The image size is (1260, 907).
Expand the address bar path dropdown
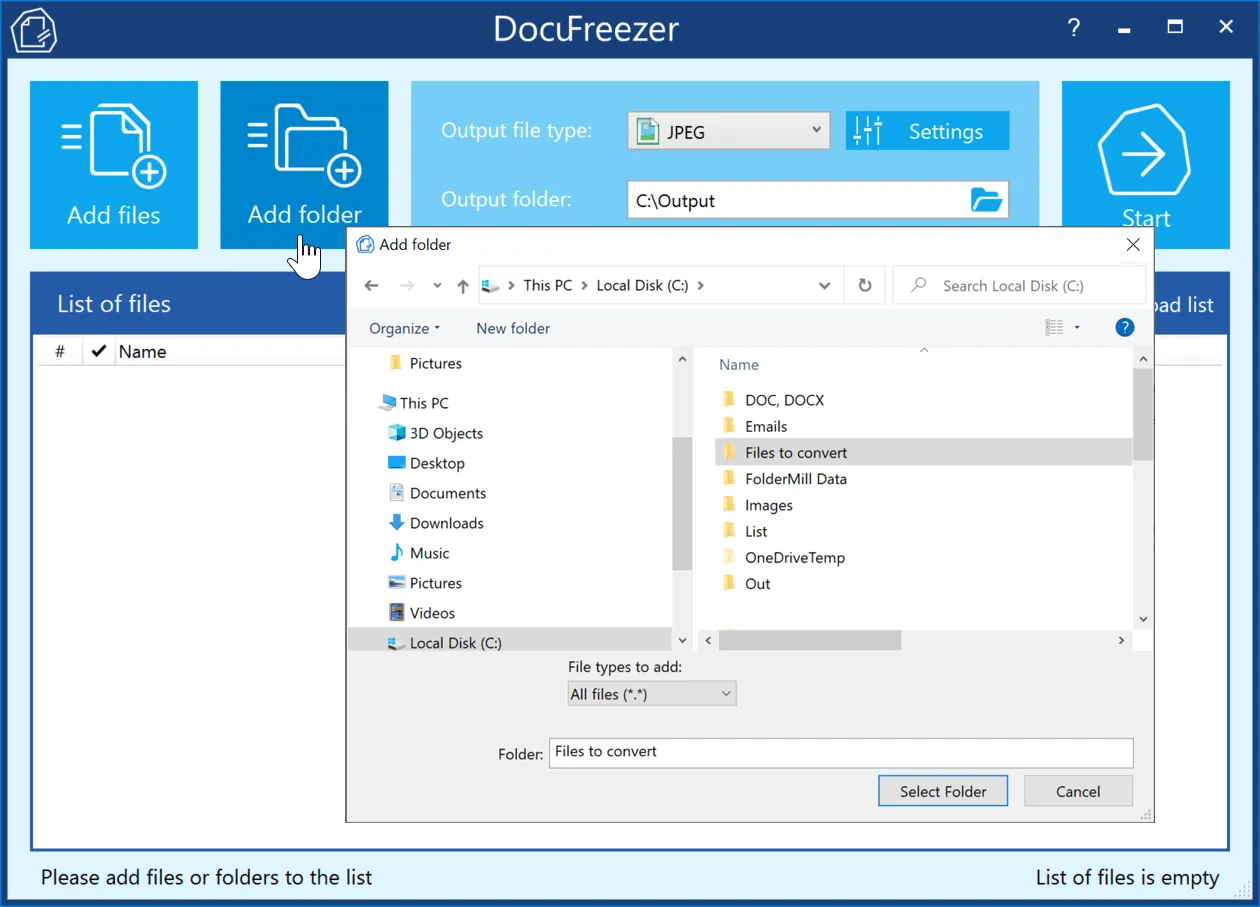click(824, 286)
